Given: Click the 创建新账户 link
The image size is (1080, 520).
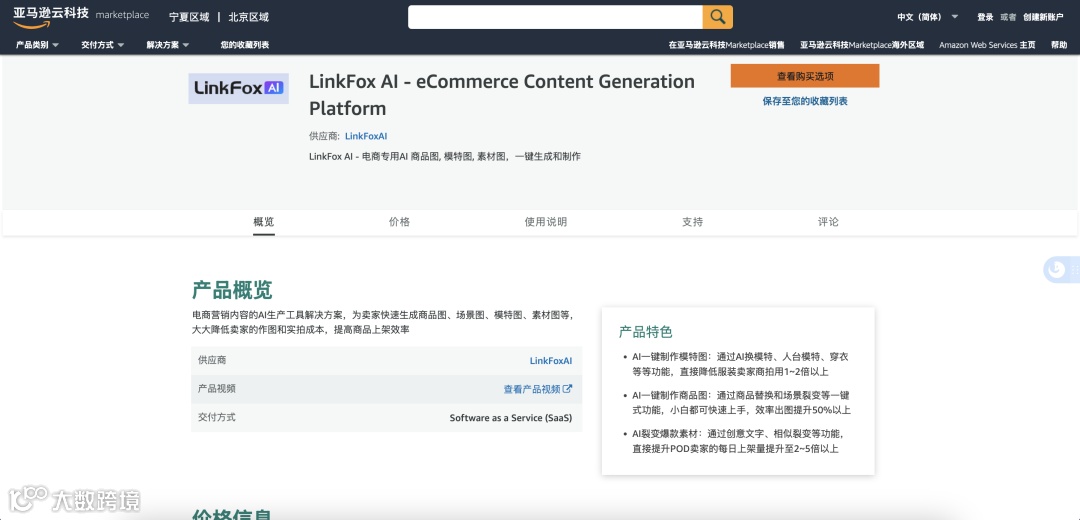Looking at the screenshot, I should click(x=1043, y=17).
